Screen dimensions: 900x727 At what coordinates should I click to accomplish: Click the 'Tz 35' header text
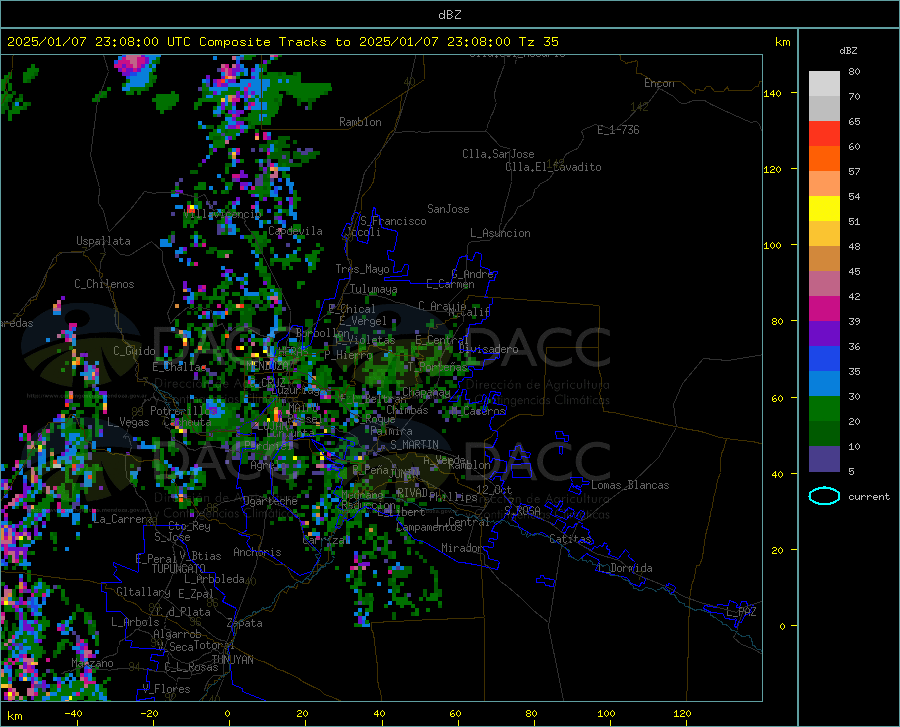point(539,42)
